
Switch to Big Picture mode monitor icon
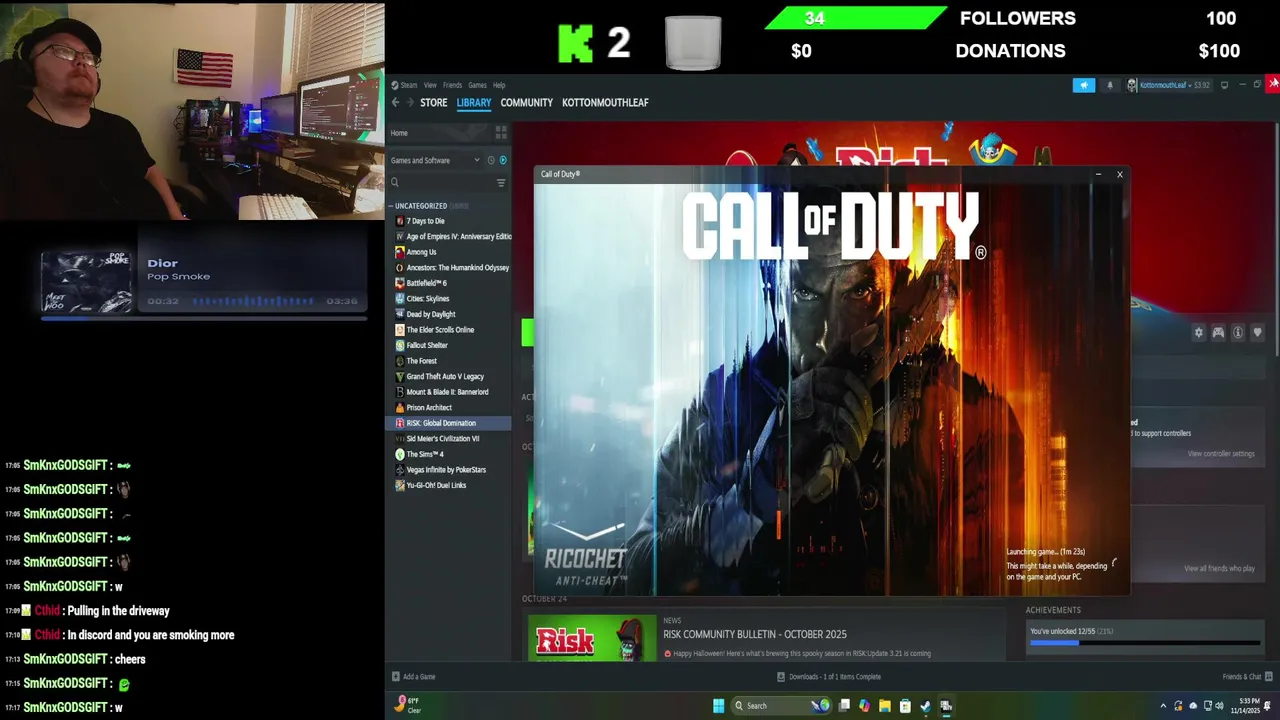tap(1225, 85)
